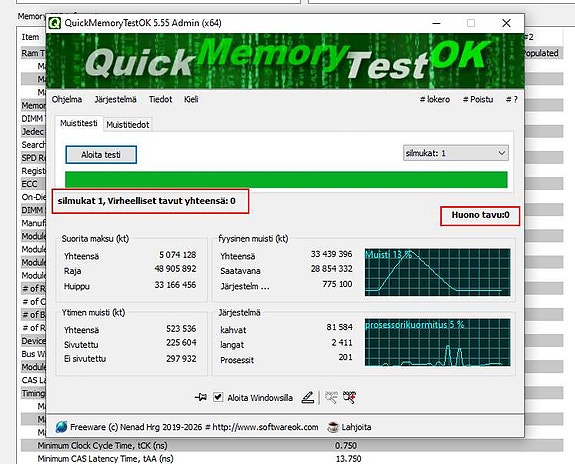575x464 pixels.
Task: Open the Tiedot menu
Action: [161, 99]
